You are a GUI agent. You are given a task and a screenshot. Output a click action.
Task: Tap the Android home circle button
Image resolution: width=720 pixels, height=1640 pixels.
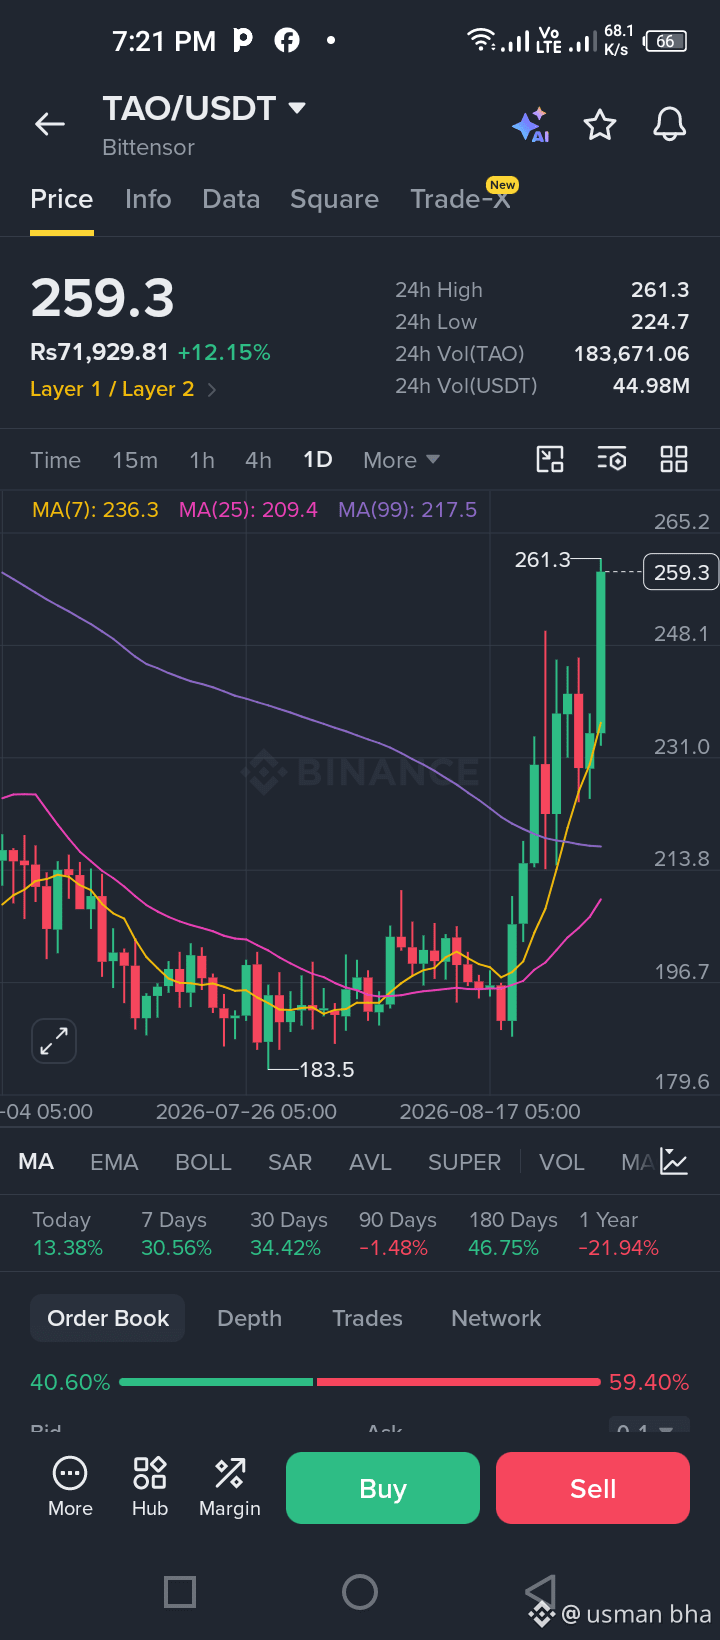point(360,1591)
